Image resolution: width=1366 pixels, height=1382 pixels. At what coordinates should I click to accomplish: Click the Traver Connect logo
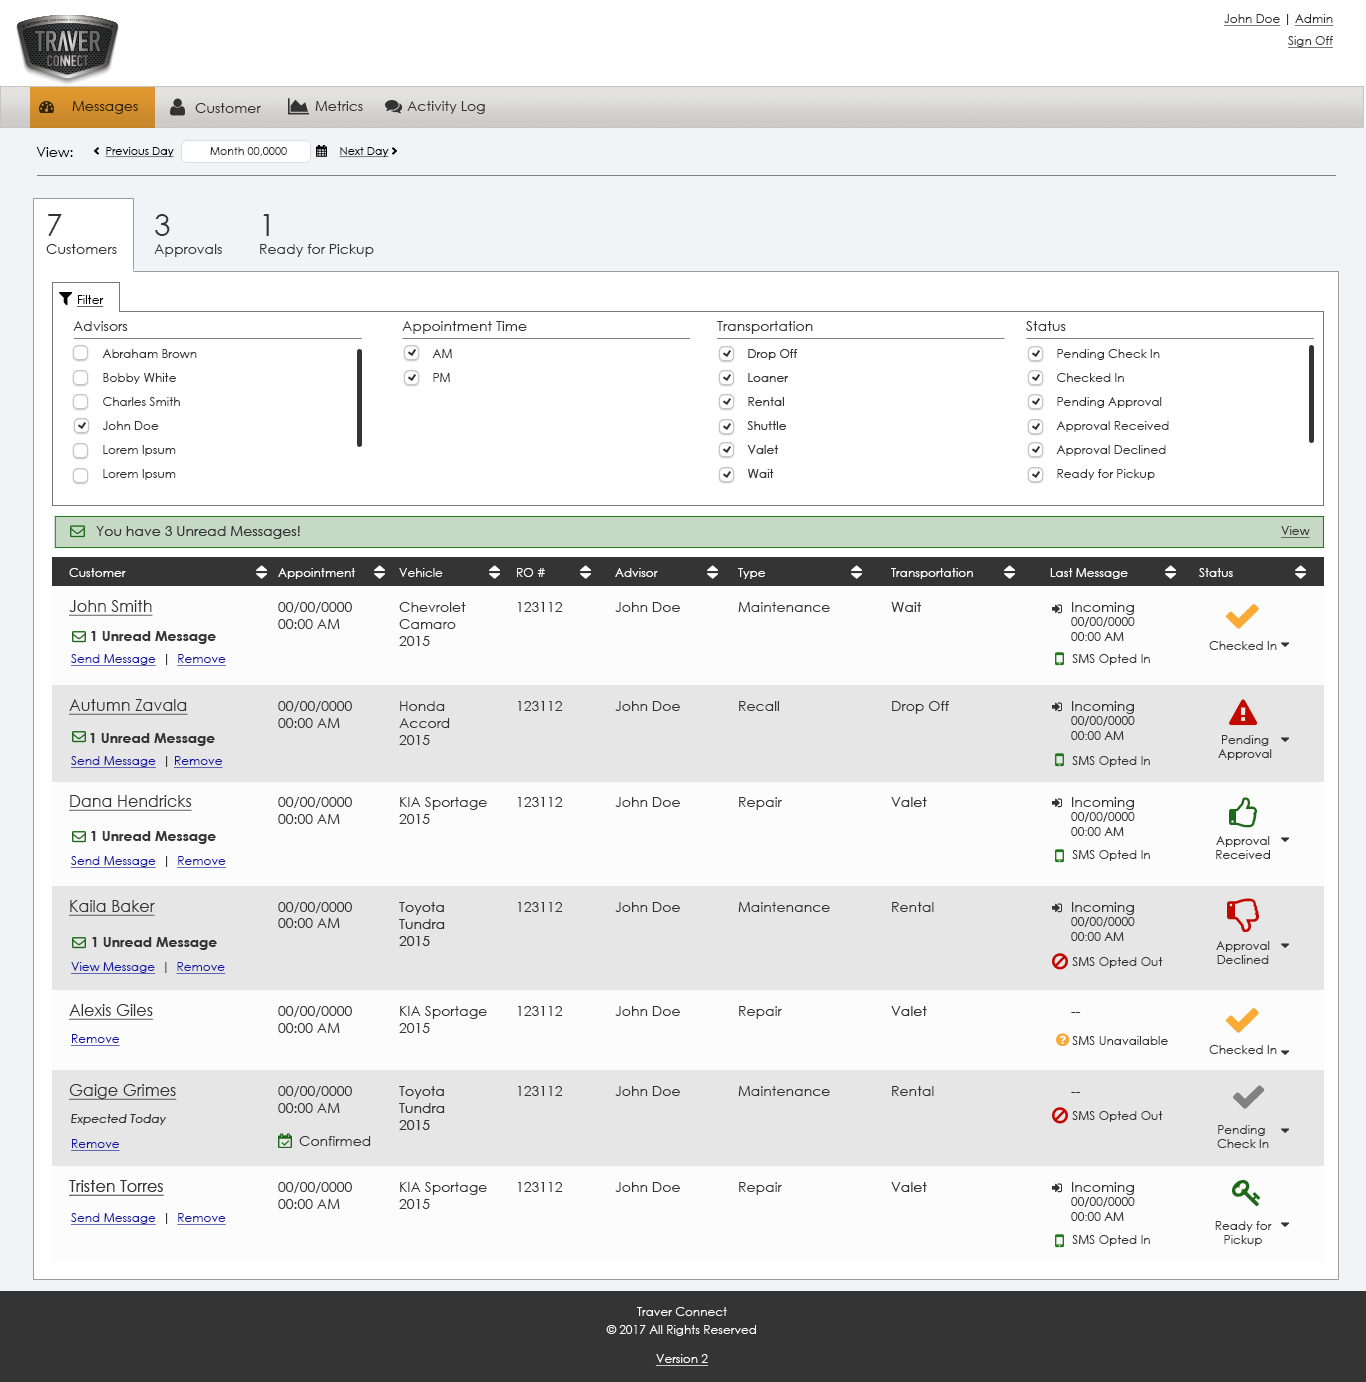(68, 47)
